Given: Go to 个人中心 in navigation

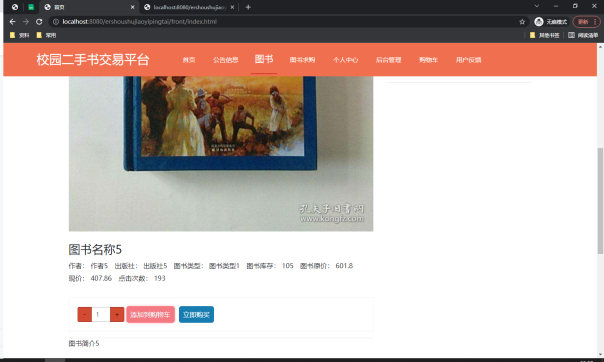Looking at the screenshot, I should click(346, 60).
